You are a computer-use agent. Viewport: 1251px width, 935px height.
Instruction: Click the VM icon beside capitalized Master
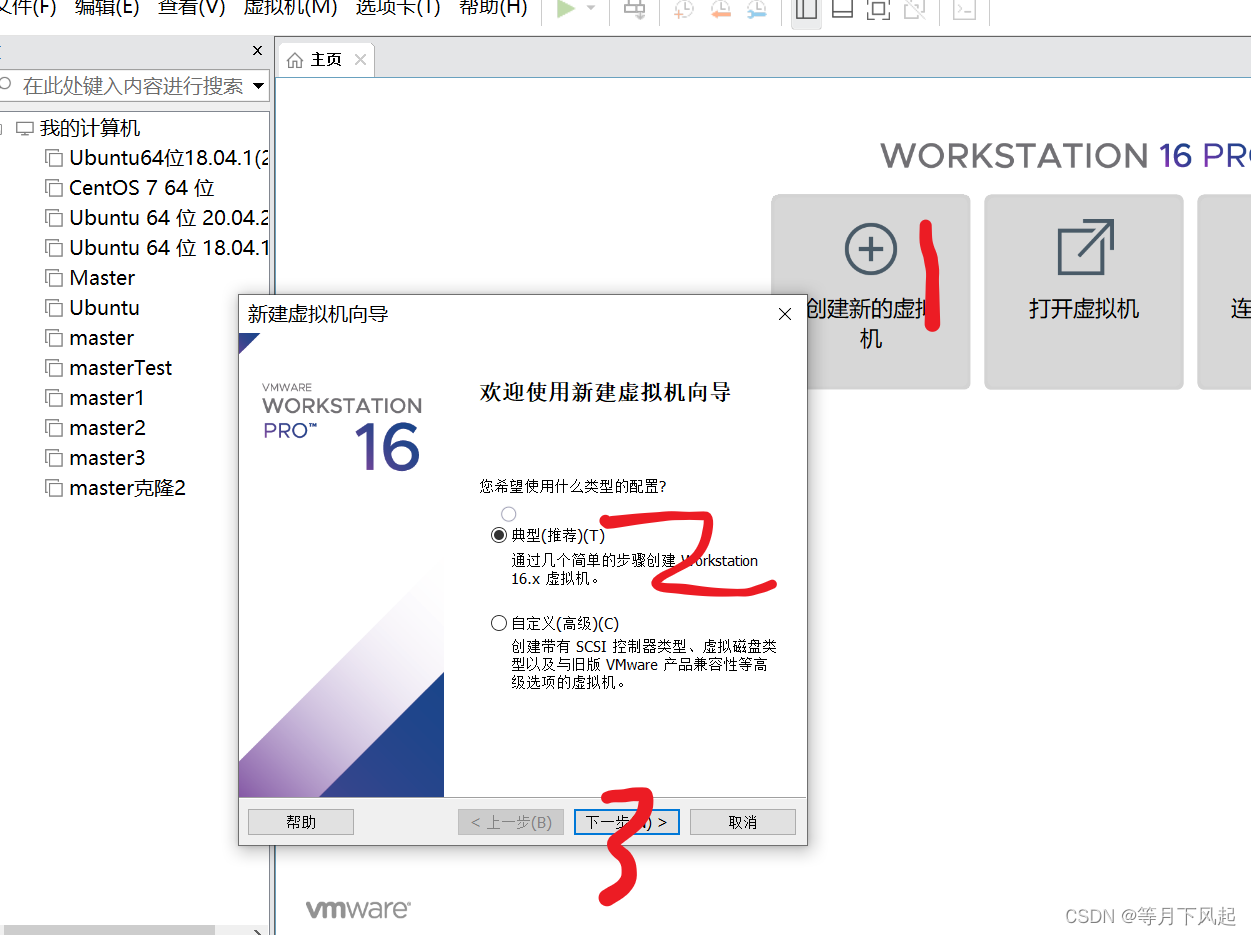[x=53, y=278]
